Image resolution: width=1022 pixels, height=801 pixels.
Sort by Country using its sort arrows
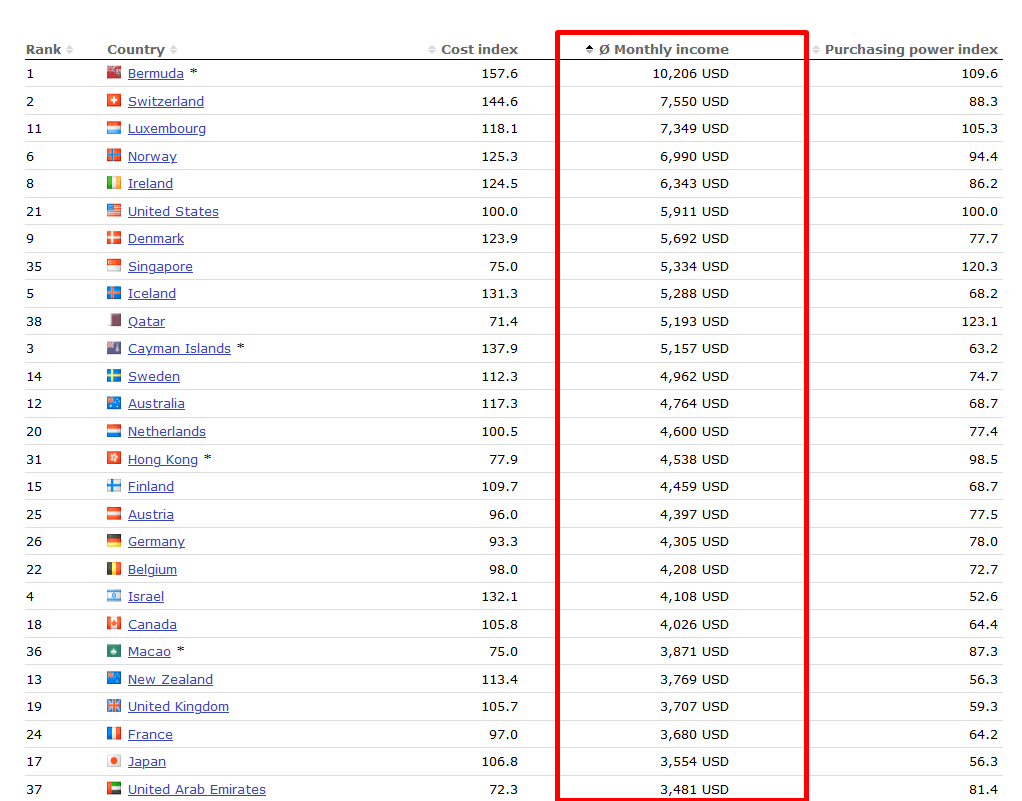tap(173, 50)
